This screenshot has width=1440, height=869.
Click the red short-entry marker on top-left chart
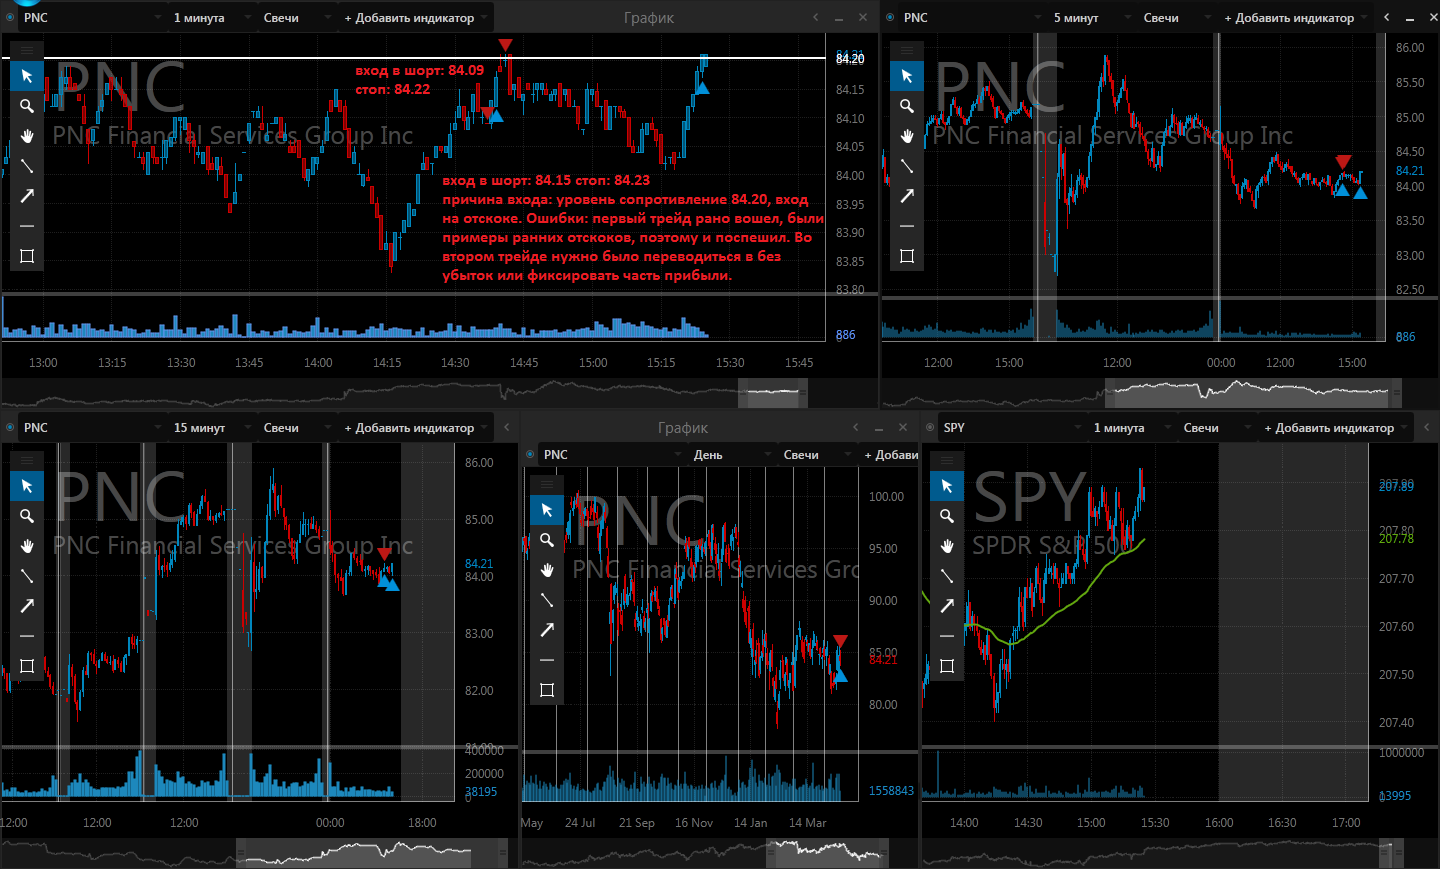505,45
